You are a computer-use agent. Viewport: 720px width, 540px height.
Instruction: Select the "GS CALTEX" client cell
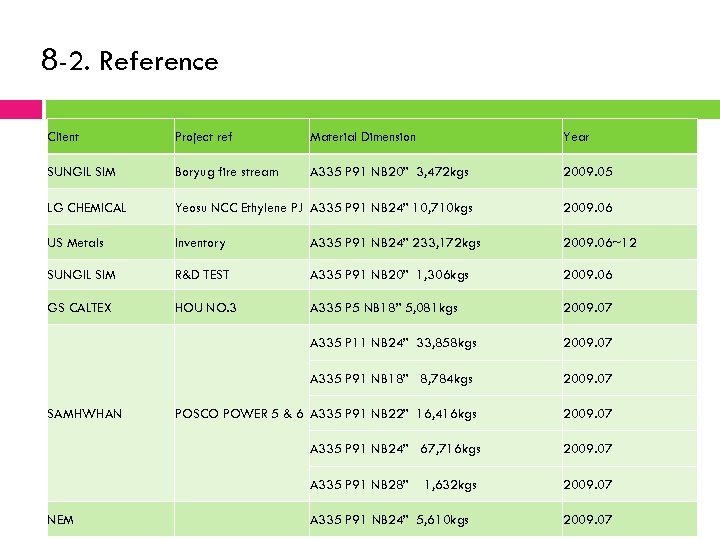tap(80, 308)
